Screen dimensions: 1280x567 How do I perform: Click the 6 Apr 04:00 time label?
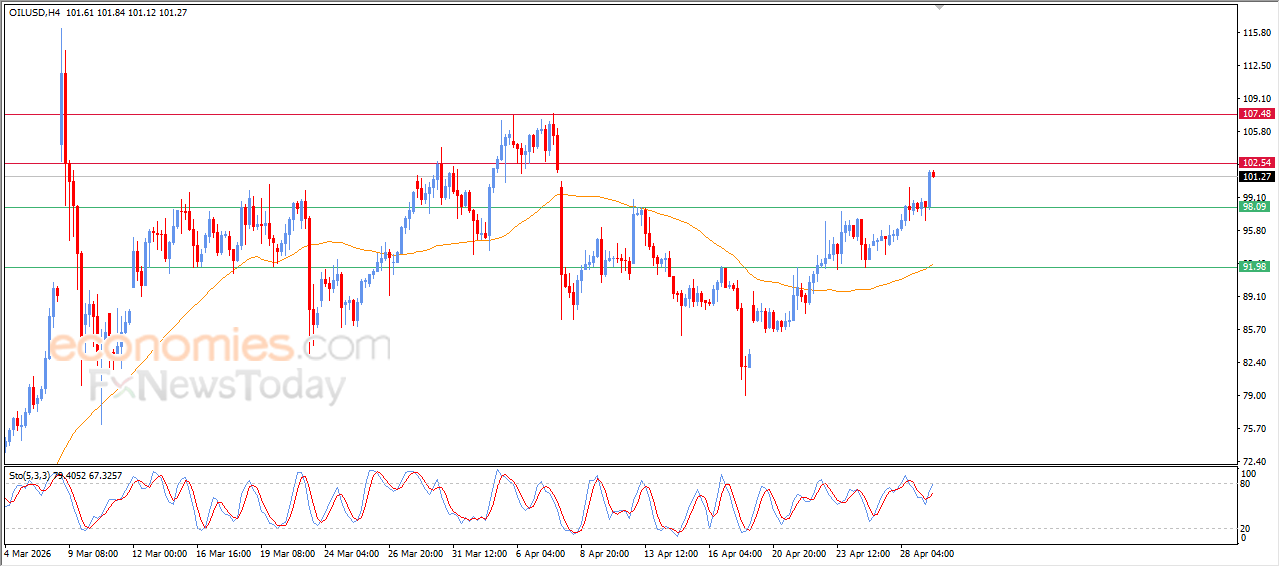click(543, 553)
